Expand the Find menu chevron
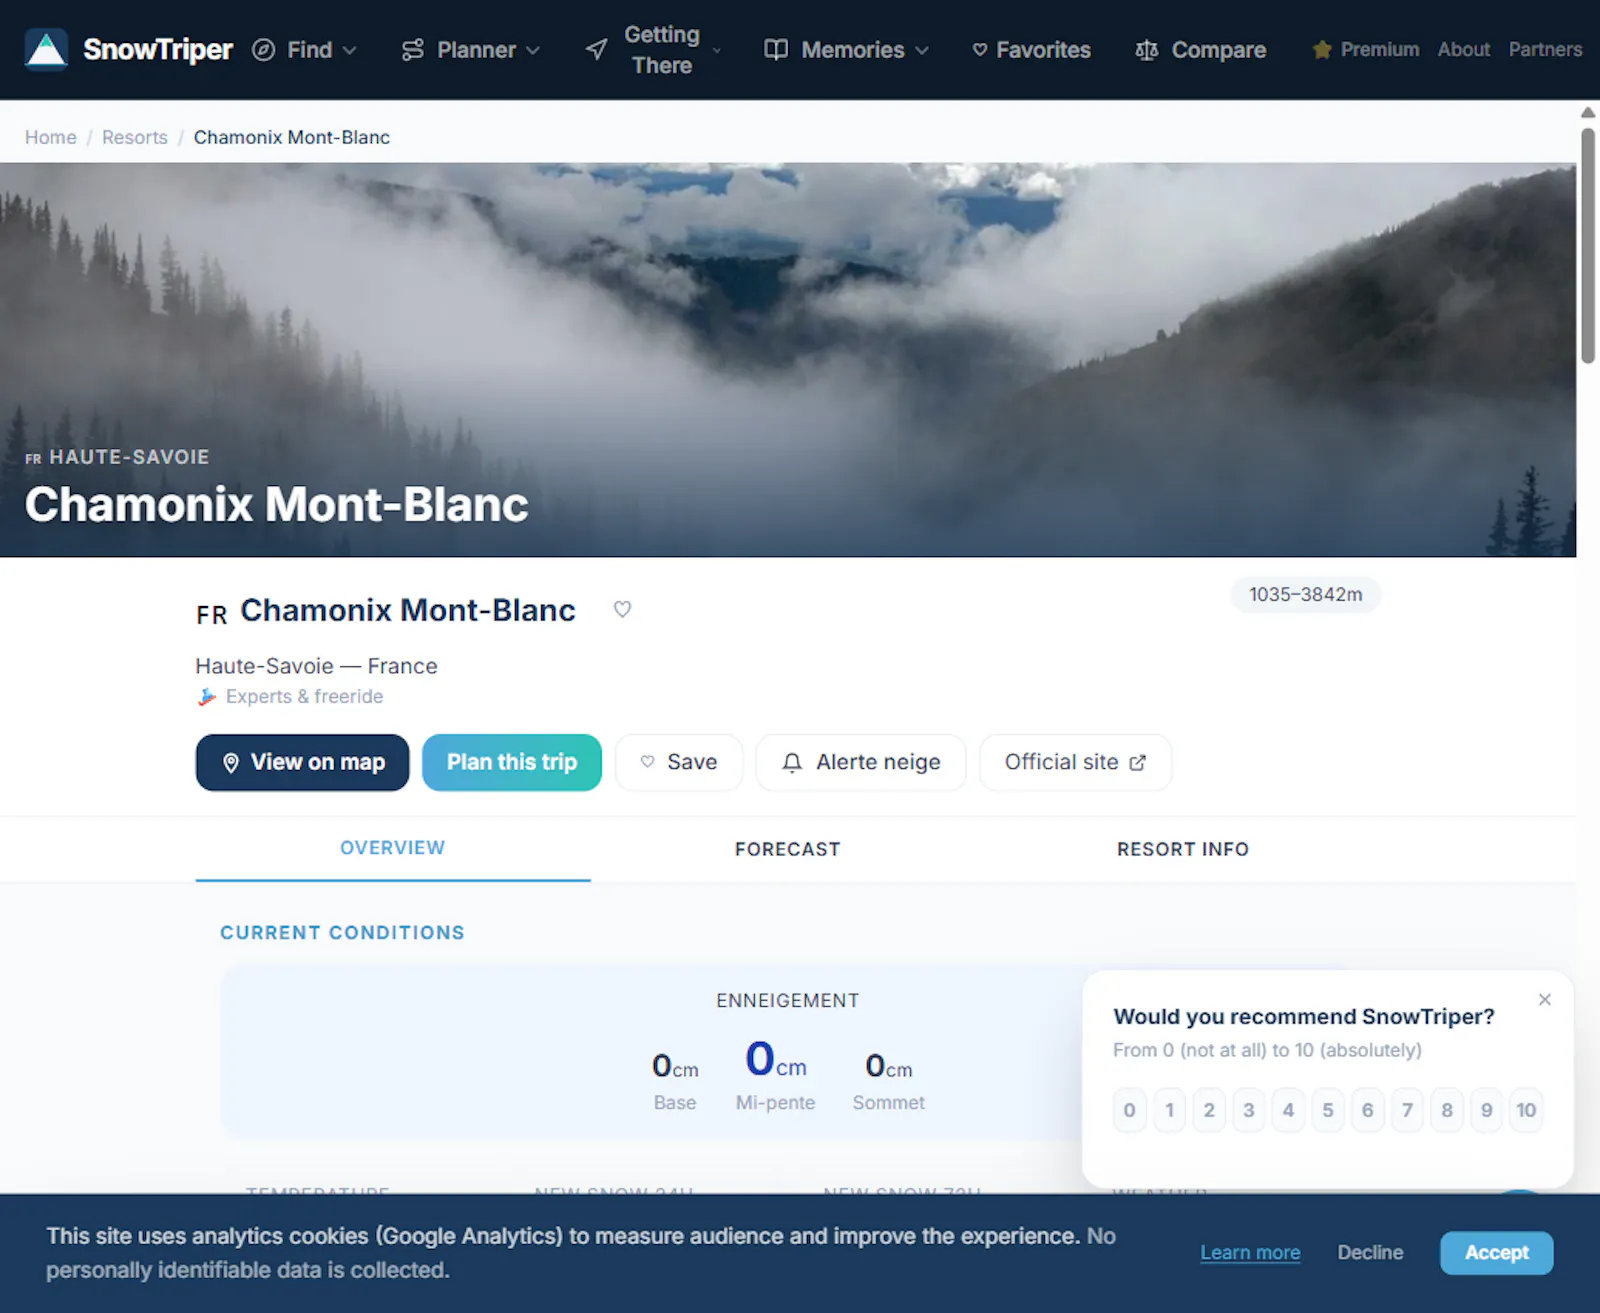This screenshot has height=1313, width=1600. 349,50
